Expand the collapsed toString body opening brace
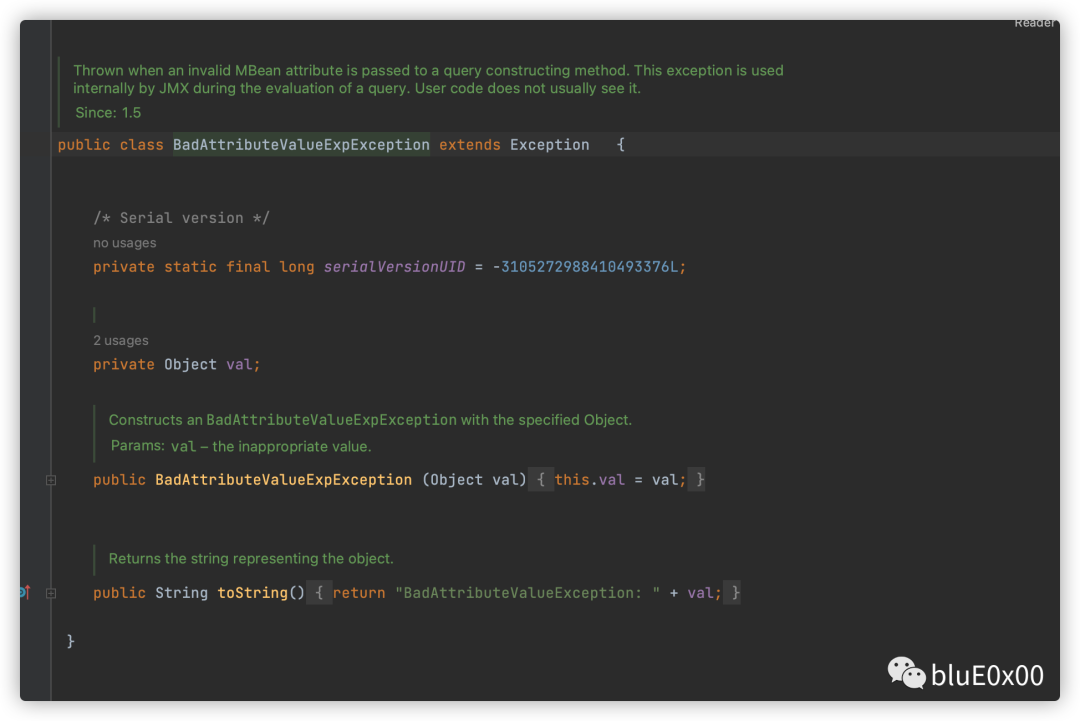1080x721 pixels. (x=319, y=592)
